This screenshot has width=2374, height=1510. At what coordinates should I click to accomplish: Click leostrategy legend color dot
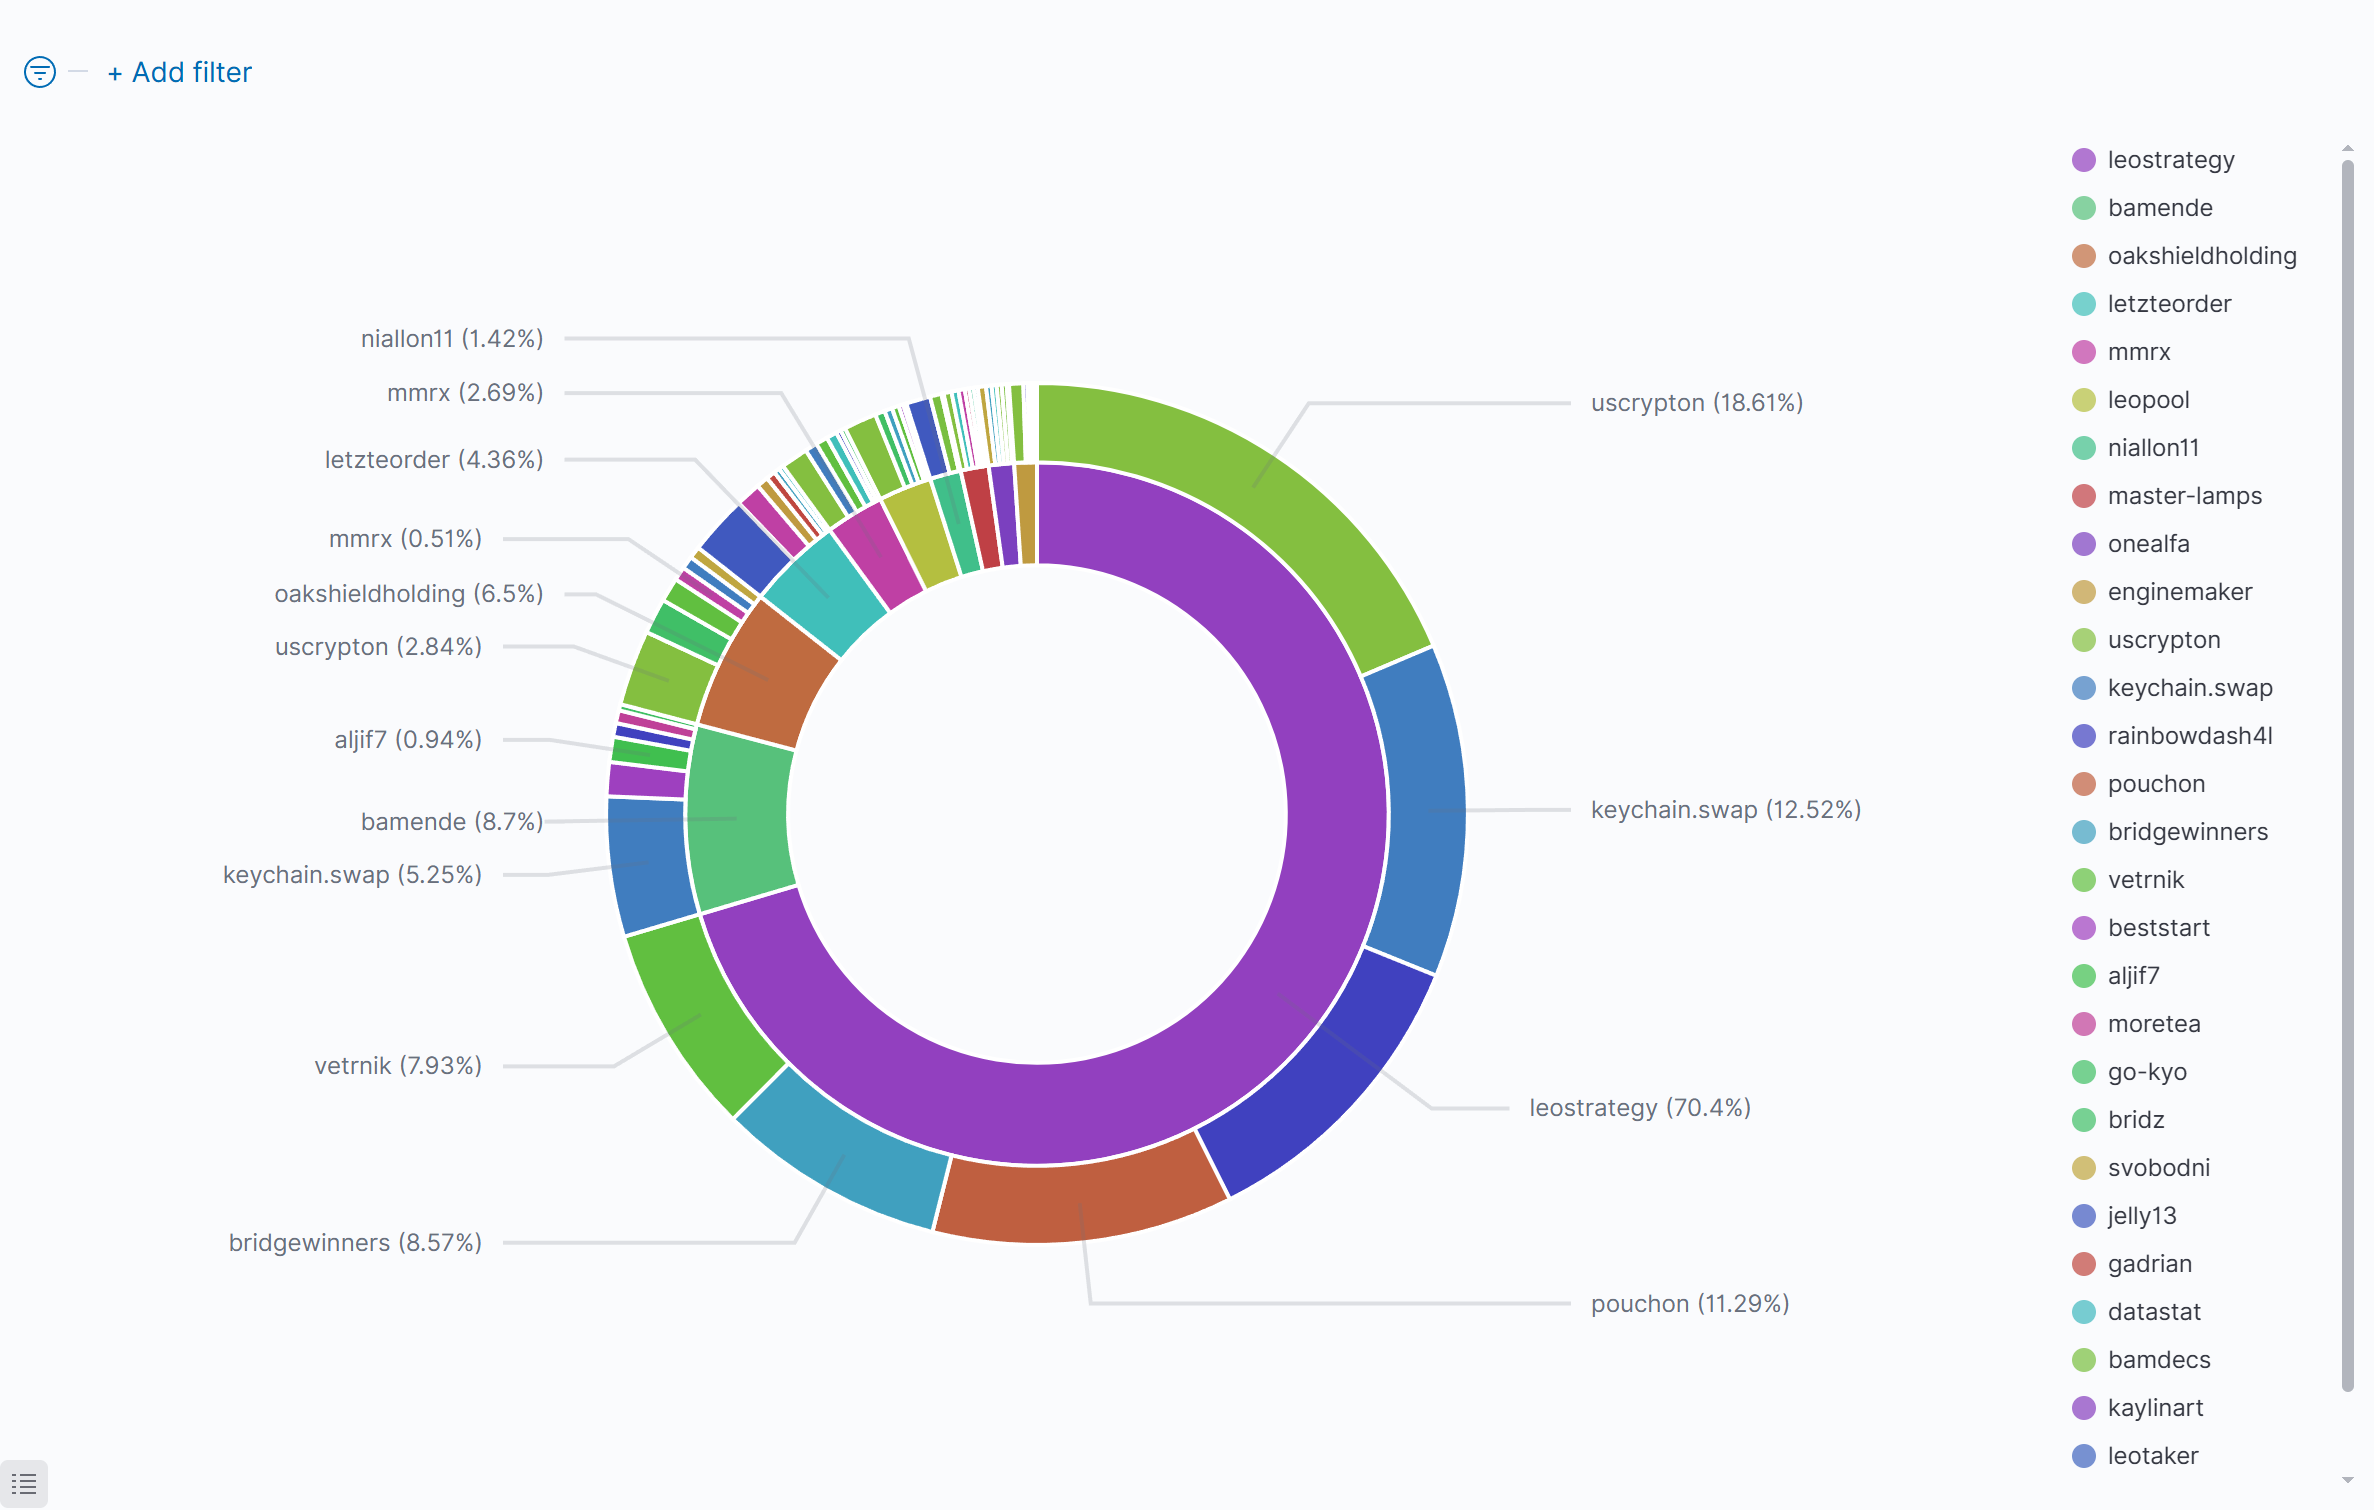pos(2084,160)
